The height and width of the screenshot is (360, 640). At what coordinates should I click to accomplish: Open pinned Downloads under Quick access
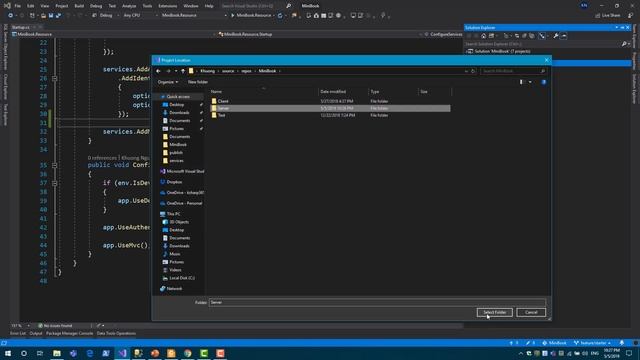click(x=179, y=113)
